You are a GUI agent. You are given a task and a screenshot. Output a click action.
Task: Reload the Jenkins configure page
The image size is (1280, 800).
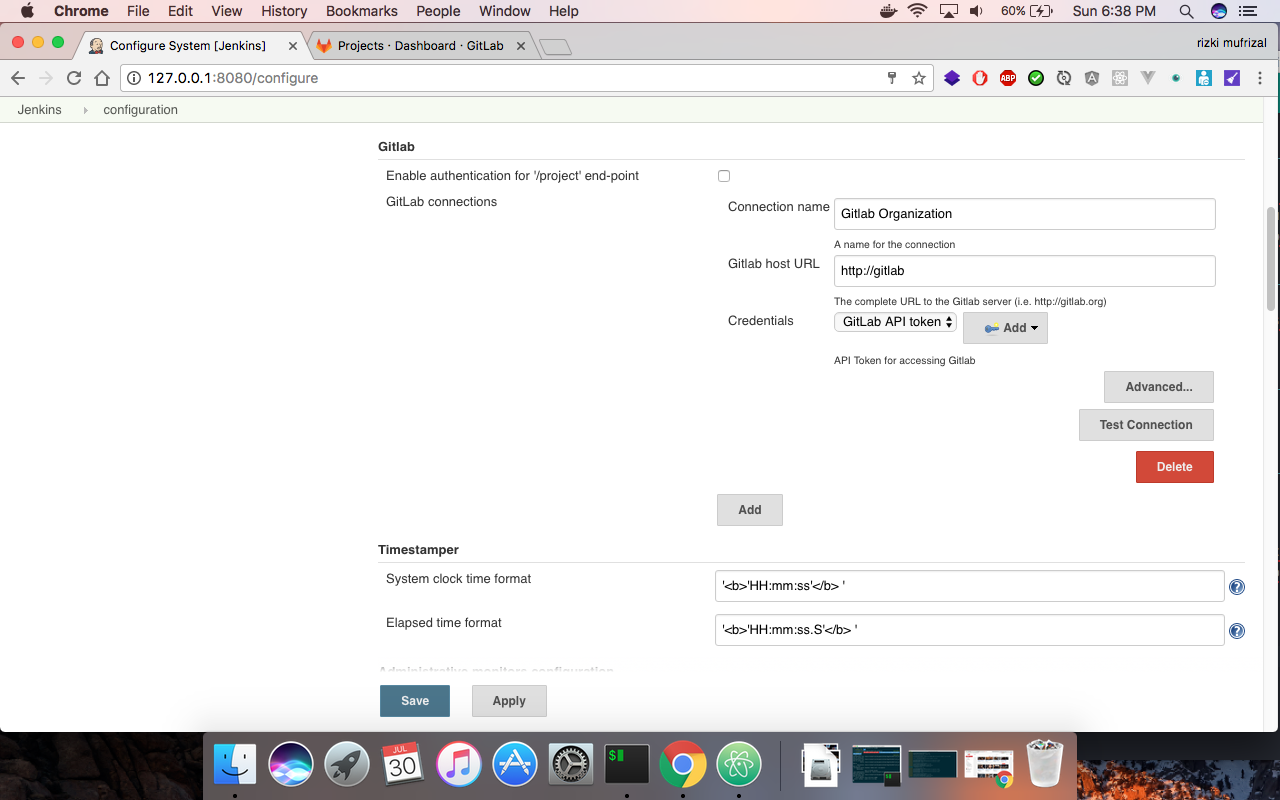pyautogui.click(x=73, y=78)
